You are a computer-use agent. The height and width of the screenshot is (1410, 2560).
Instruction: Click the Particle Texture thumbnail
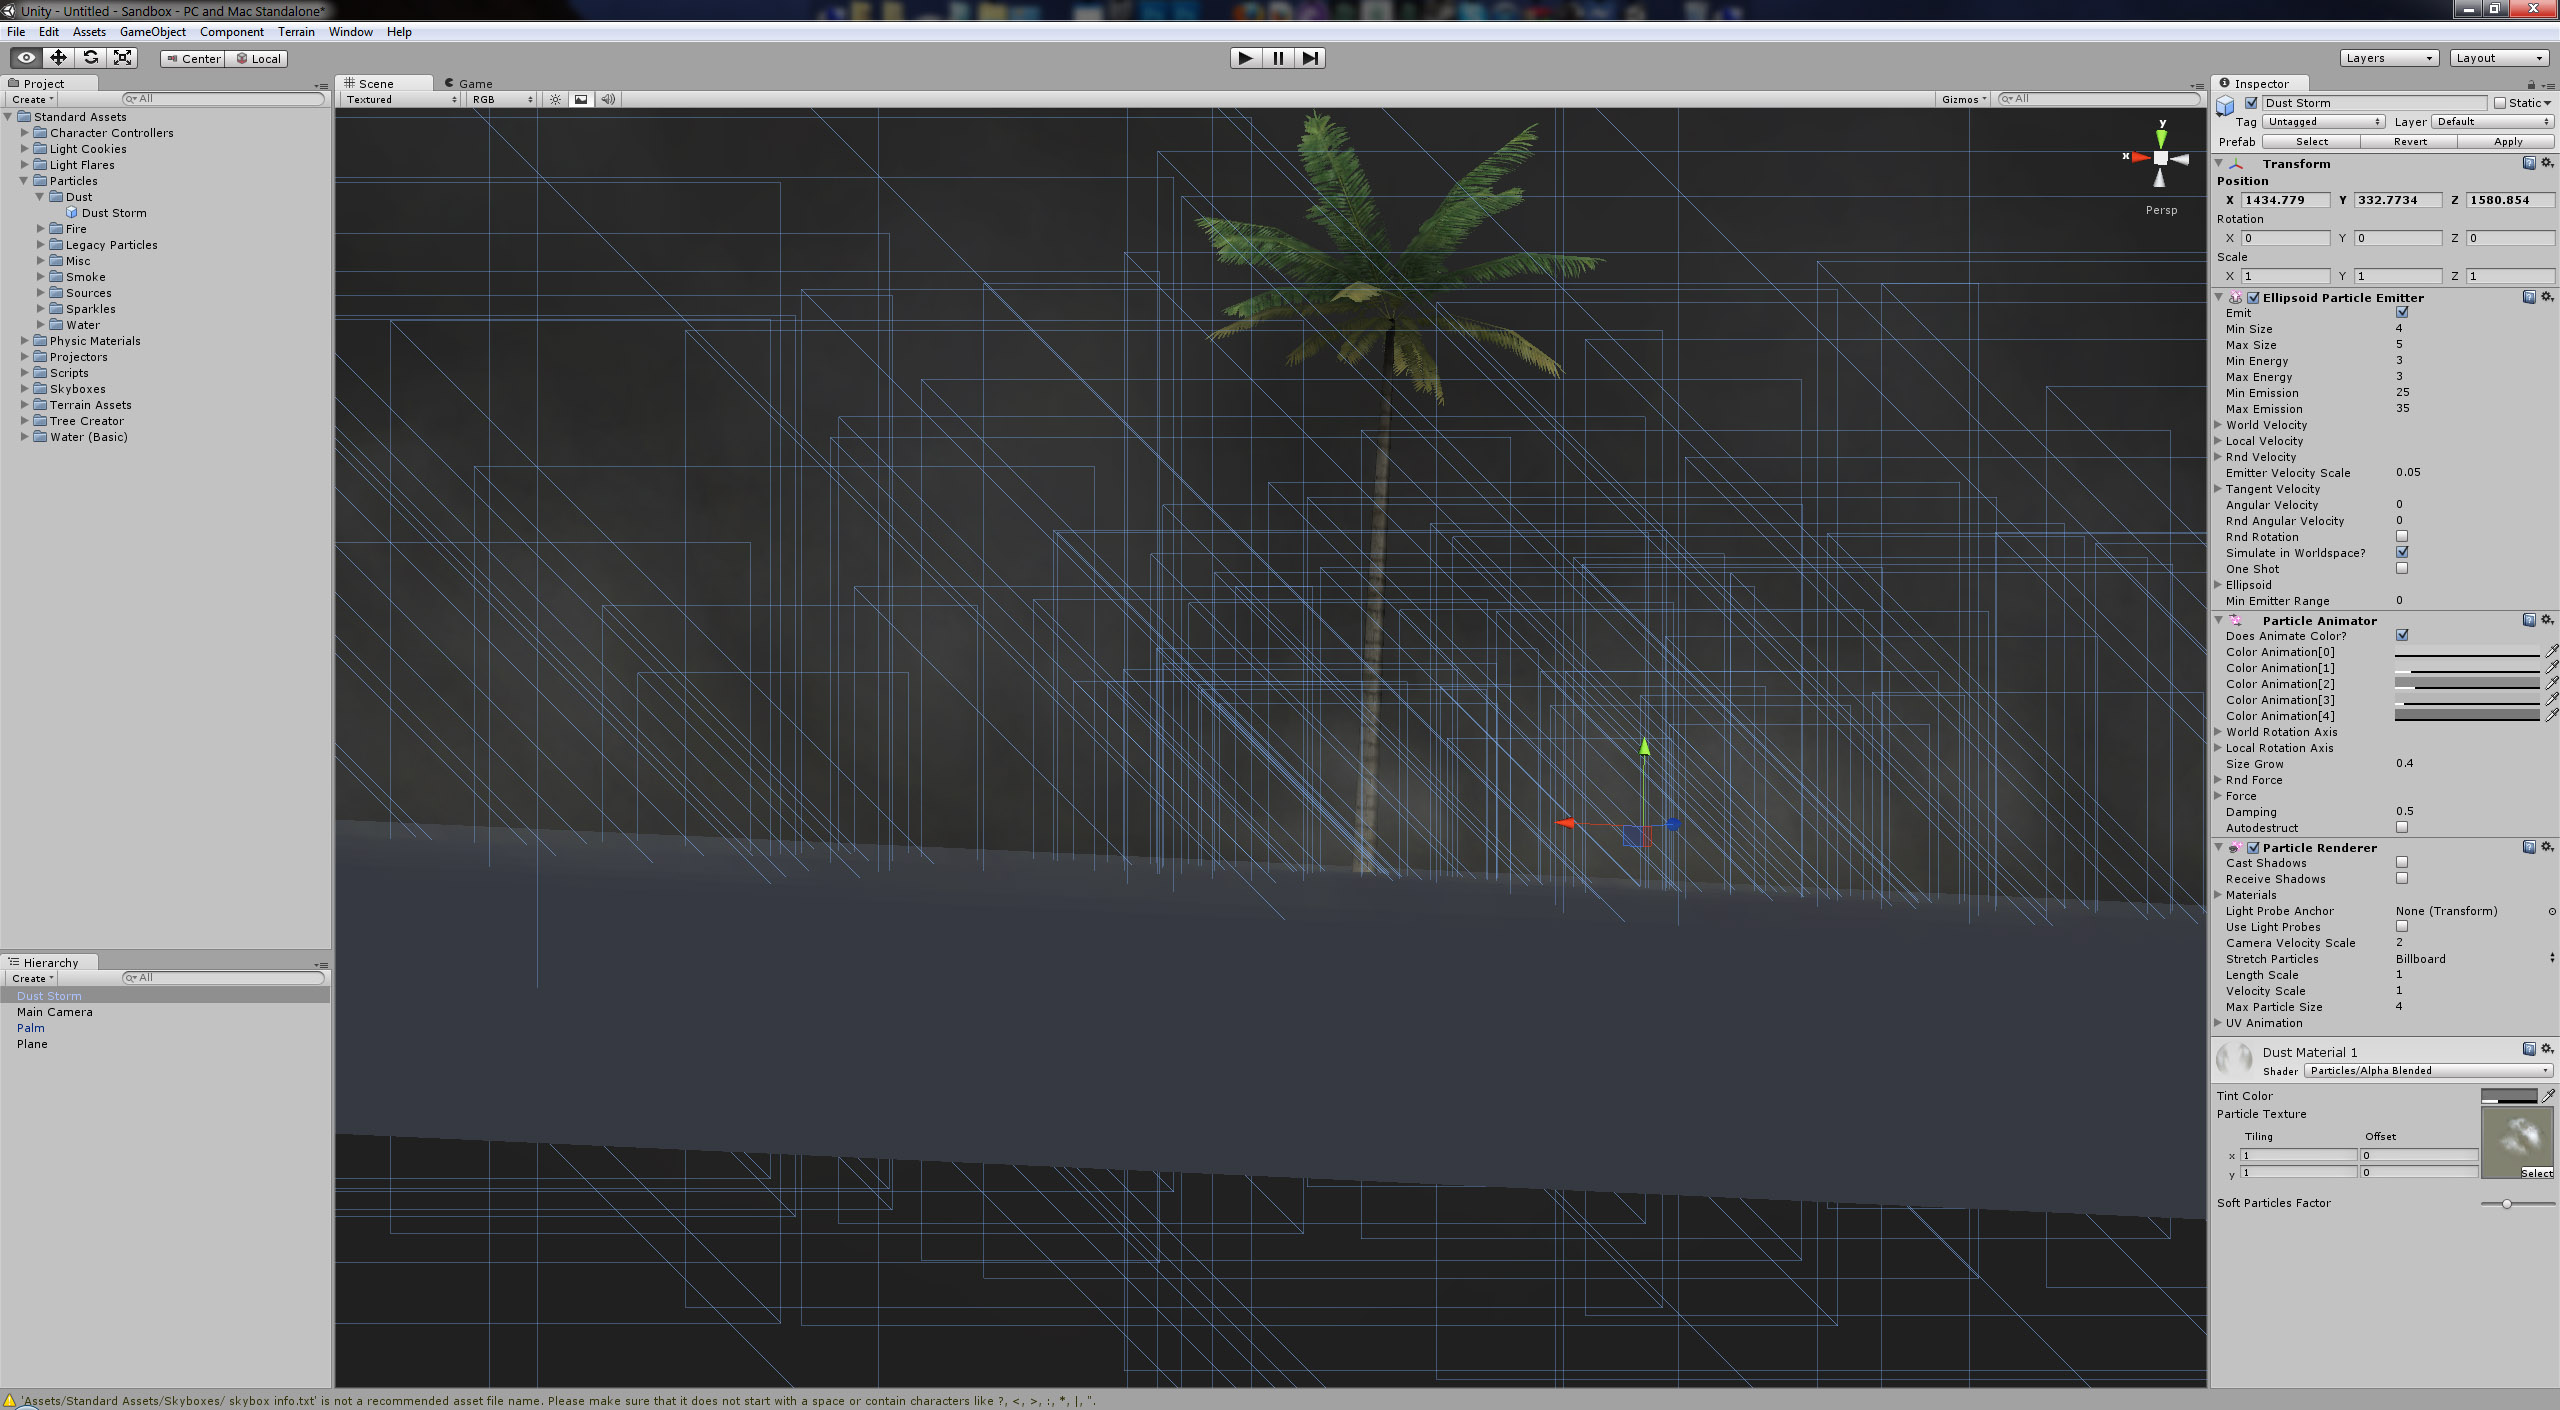pos(2517,1142)
